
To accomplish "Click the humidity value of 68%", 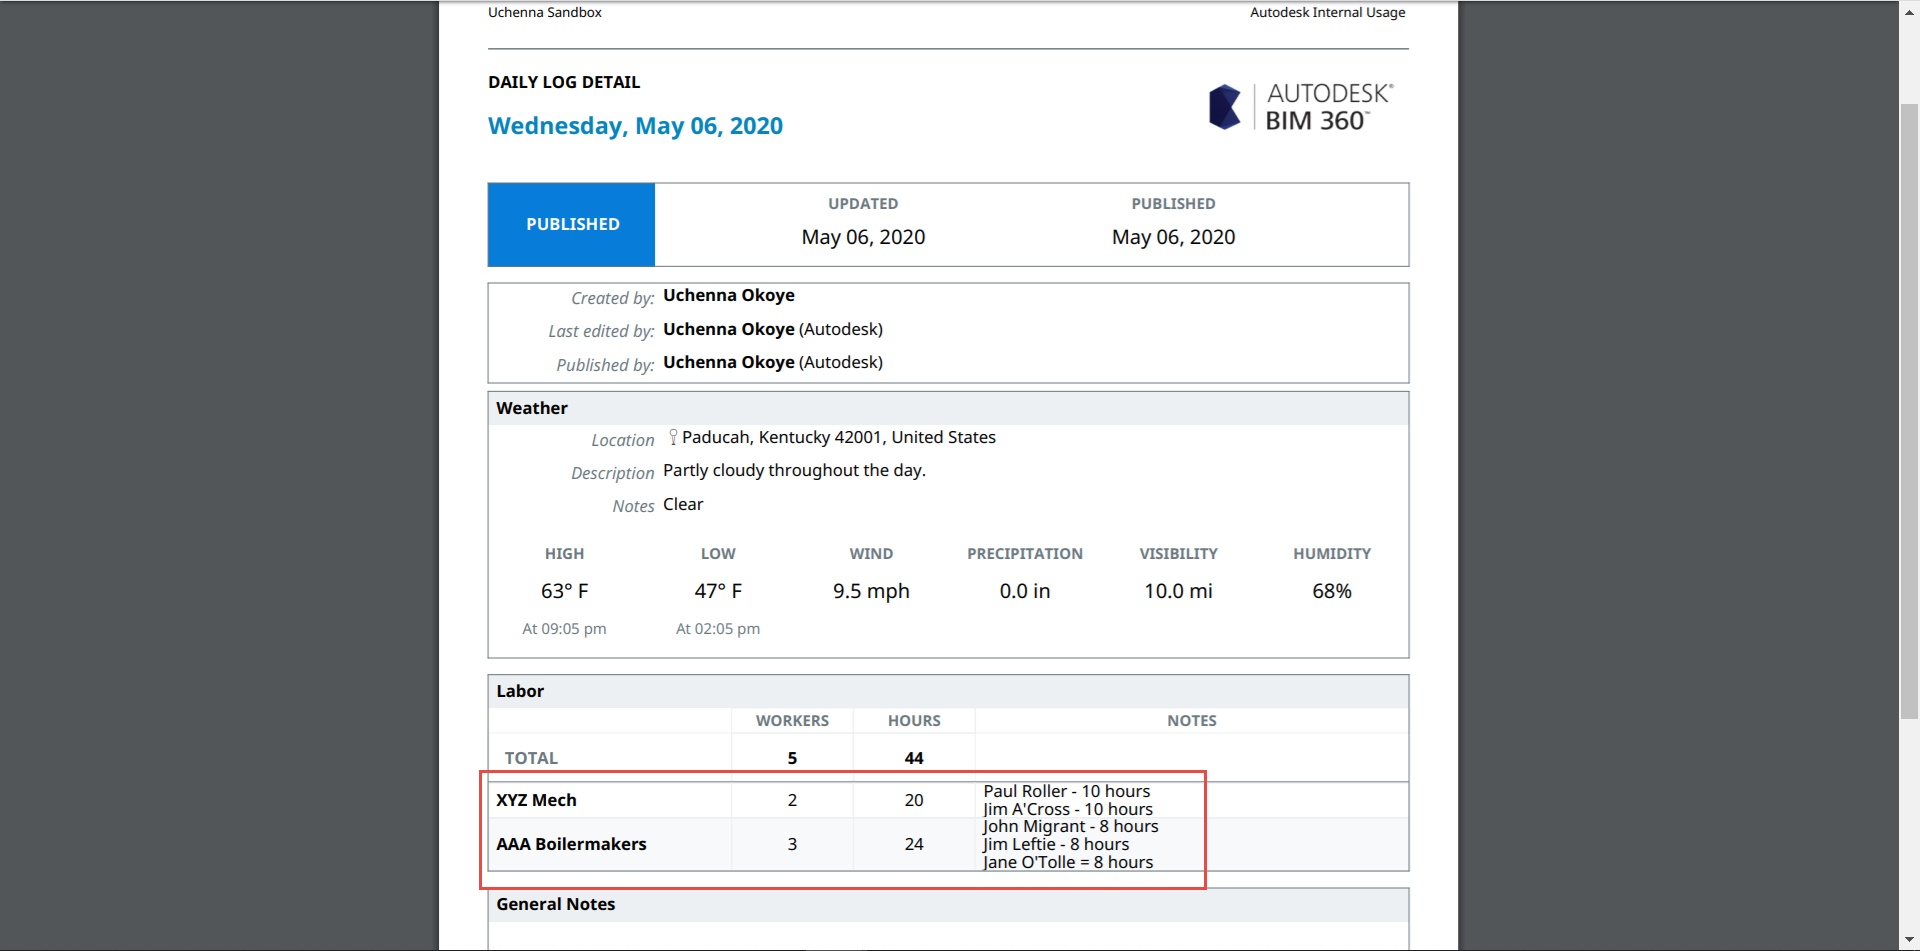I will (x=1331, y=590).
